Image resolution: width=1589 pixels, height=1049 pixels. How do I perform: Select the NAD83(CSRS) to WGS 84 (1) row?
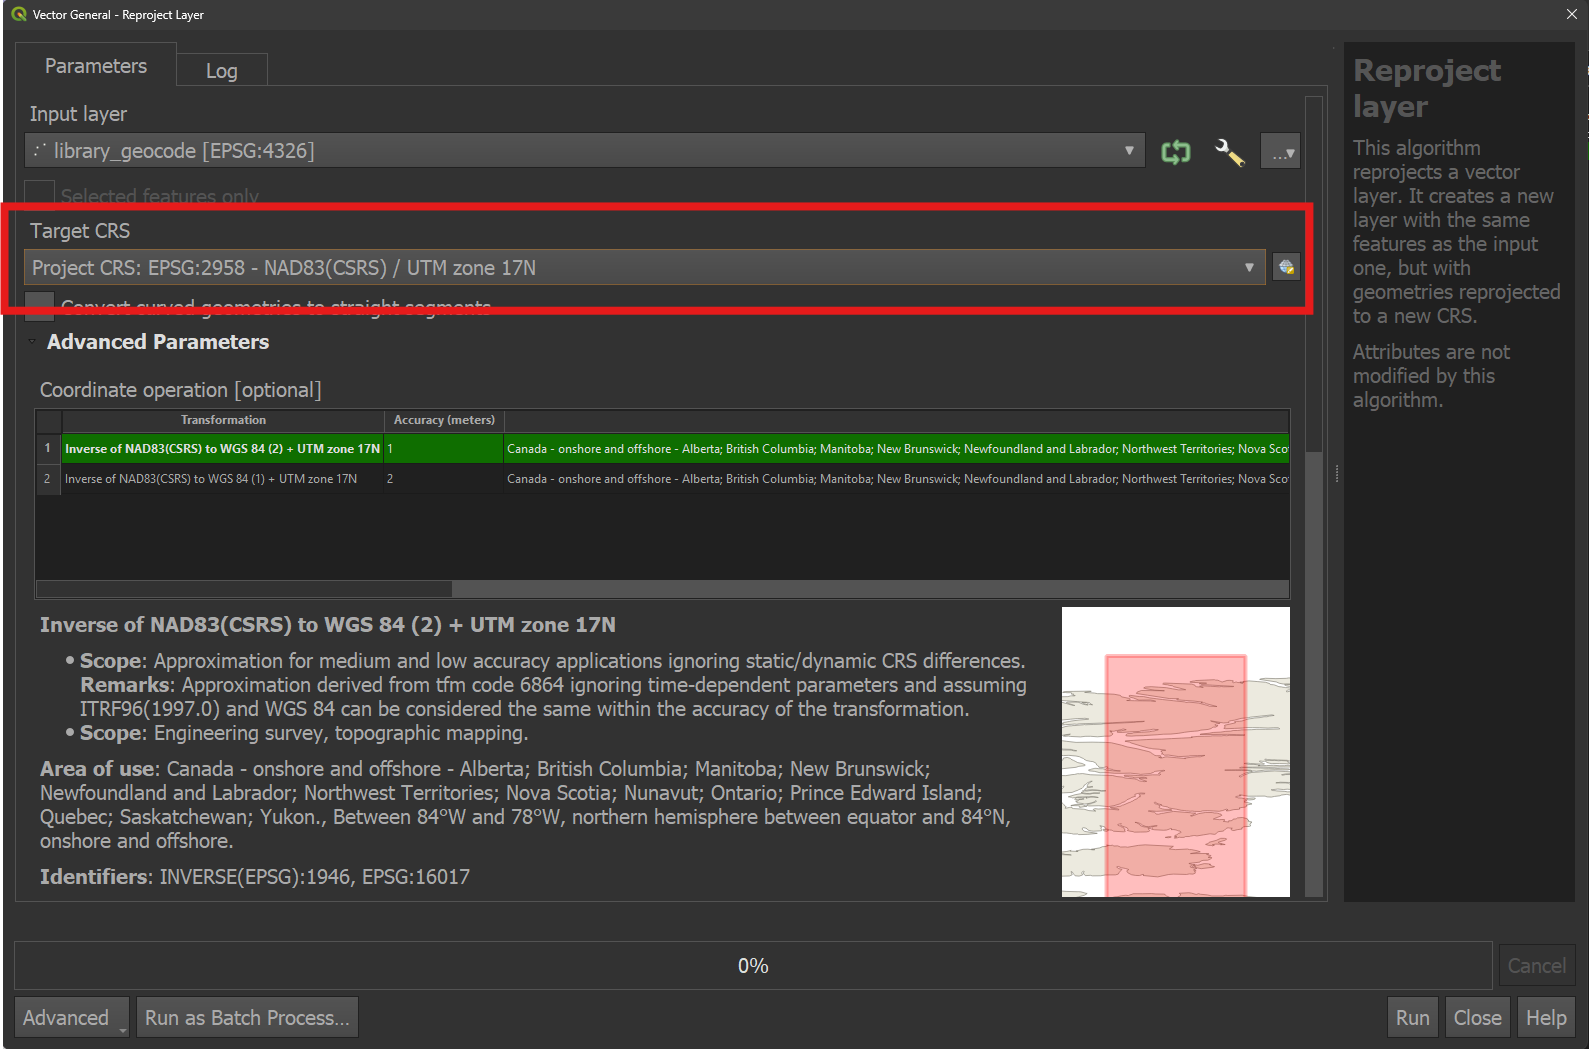662,479
